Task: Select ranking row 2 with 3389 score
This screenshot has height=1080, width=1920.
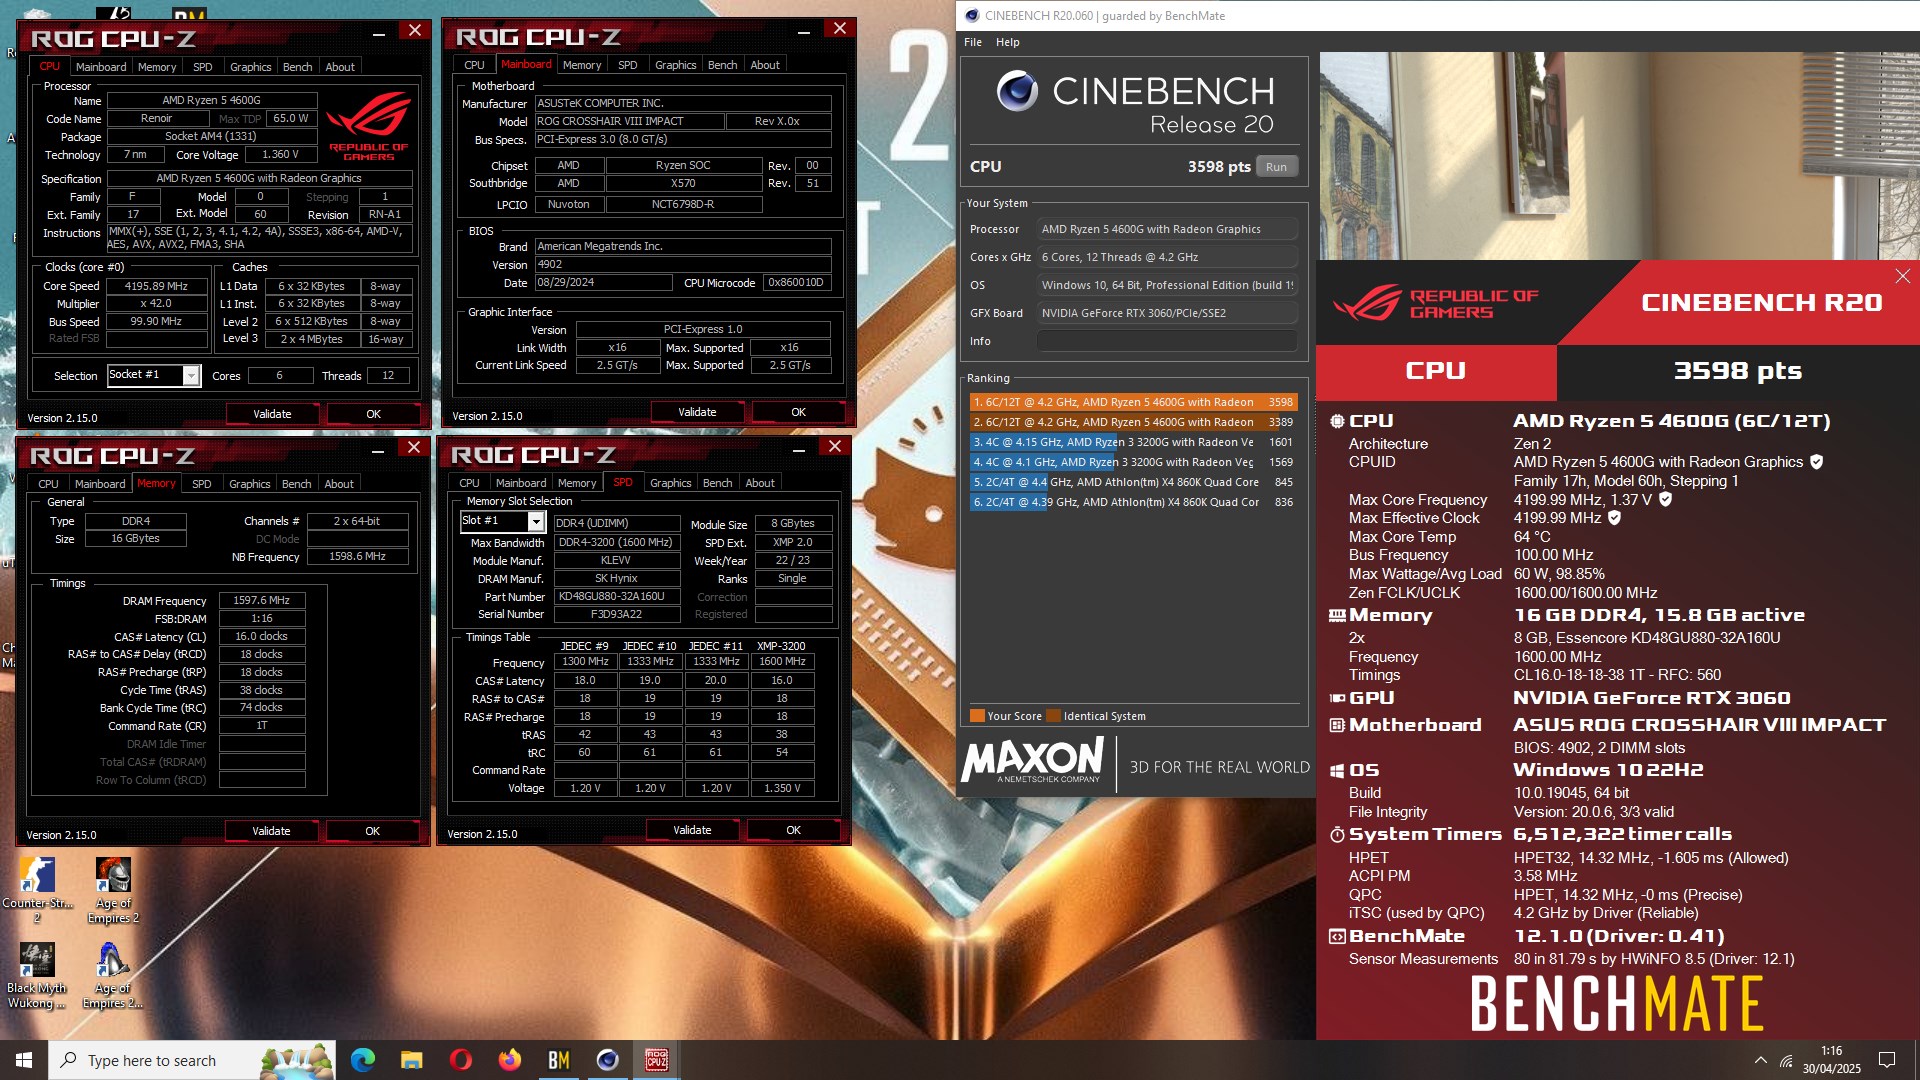Action: [x=1133, y=422]
